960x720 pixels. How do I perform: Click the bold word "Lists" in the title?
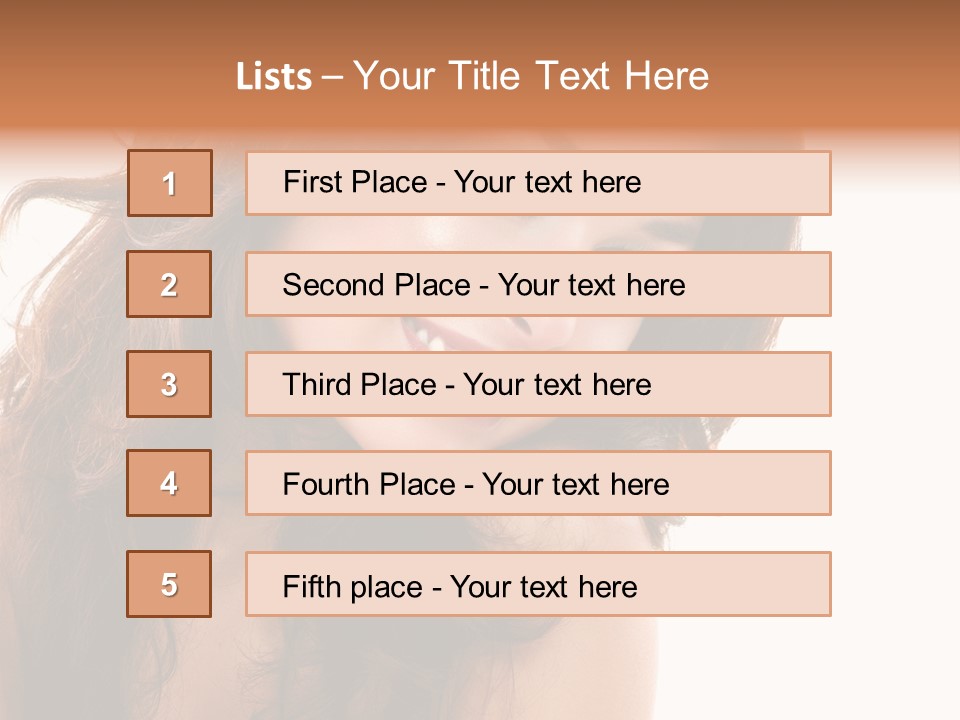click(274, 77)
